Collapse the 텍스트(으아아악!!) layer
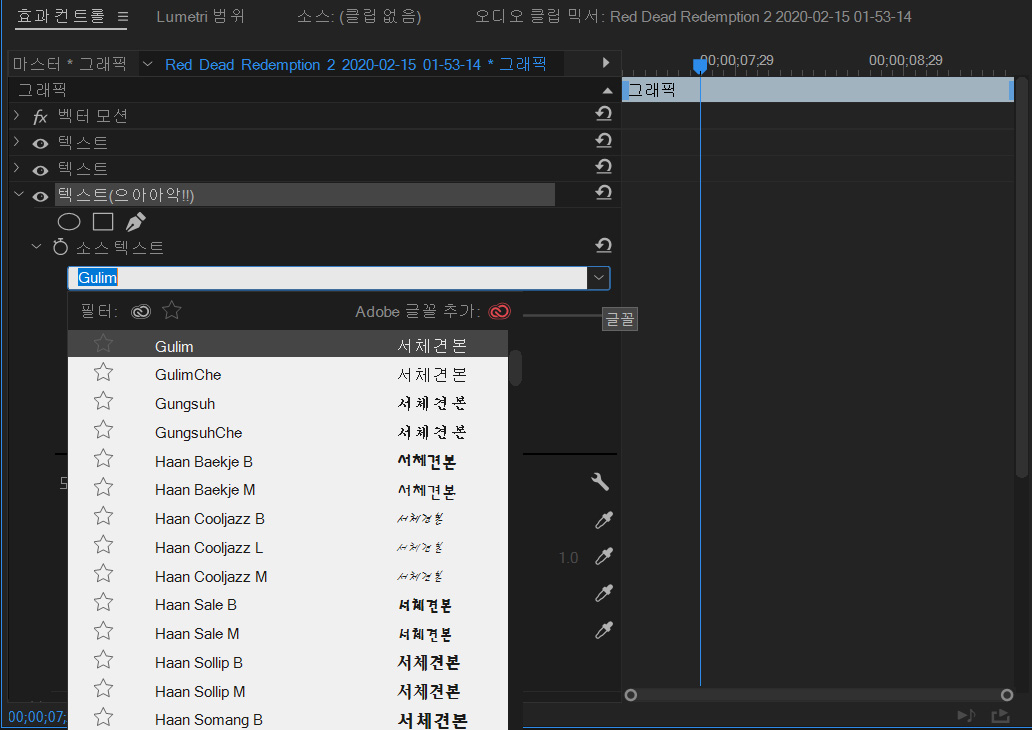 (18, 194)
